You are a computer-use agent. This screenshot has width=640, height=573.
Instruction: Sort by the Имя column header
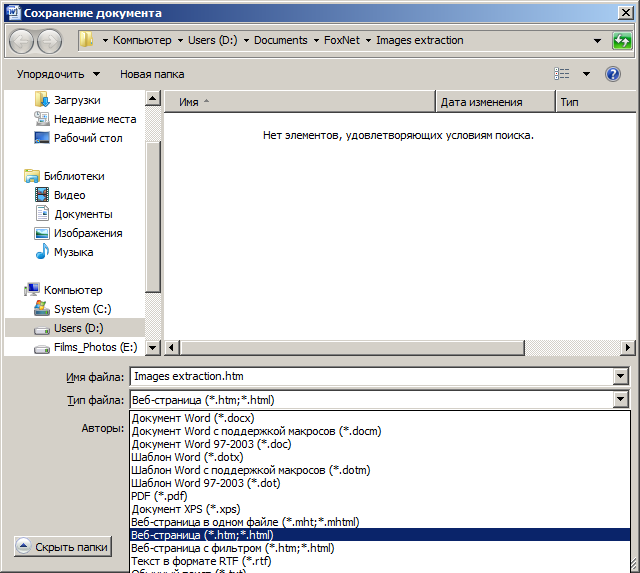pyautogui.click(x=300, y=102)
